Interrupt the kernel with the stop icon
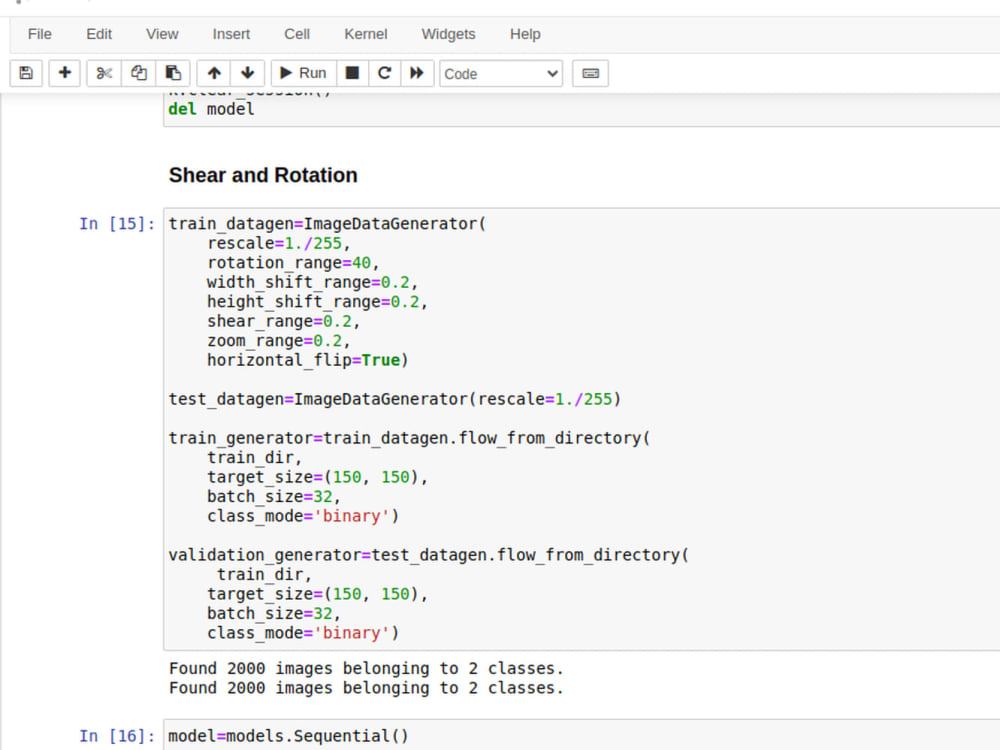 352,72
